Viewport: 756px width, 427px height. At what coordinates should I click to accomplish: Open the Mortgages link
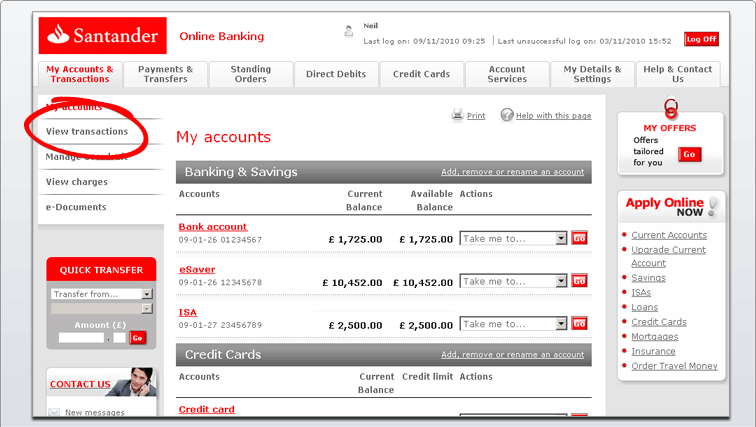[x=655, y=337]
